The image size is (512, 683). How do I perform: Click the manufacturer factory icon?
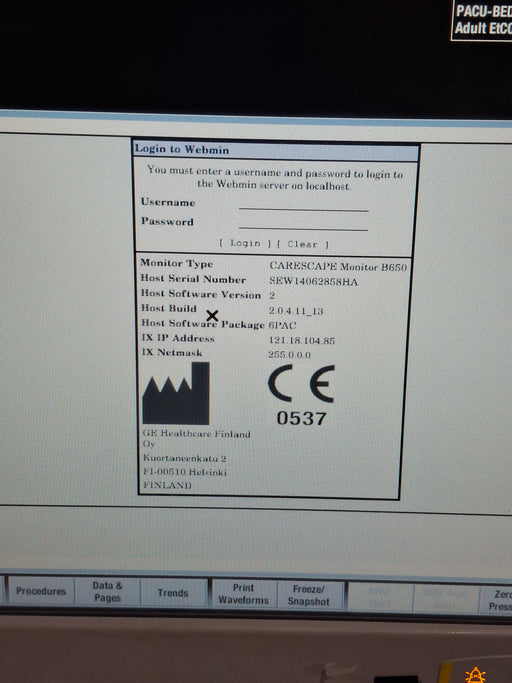click(176, 393)
